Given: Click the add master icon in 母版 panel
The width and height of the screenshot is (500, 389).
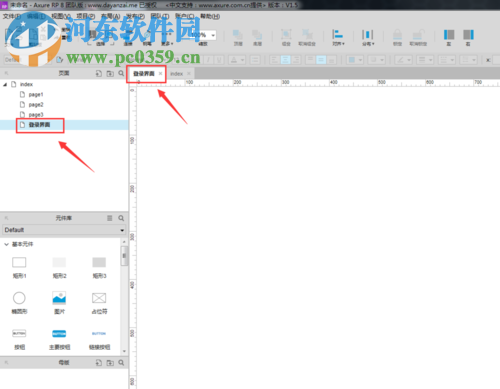Looking at the screenshot, I should 99,363.
